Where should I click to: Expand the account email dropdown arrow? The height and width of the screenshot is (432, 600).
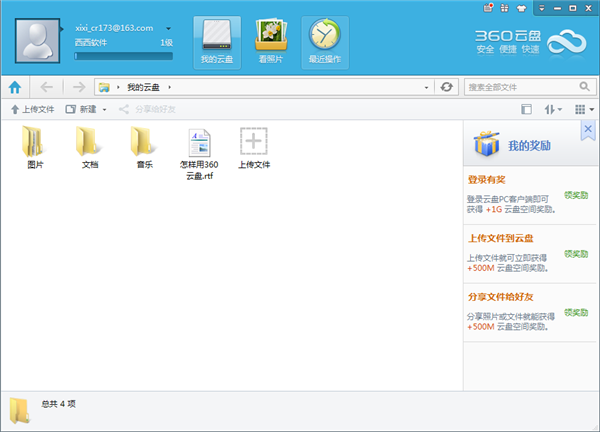(x=168, y=29)
